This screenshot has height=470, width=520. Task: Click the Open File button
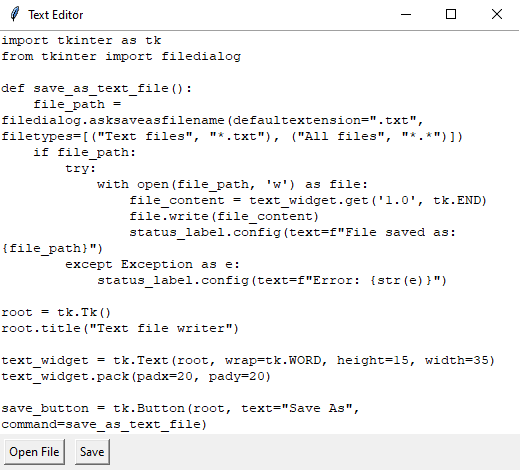pyautogui.click(x=34, y=452)
